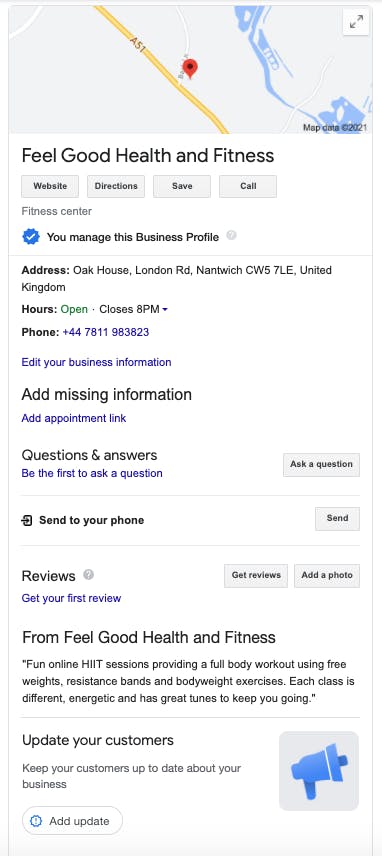
Task: Get Directions to the business
Action: click(x=116, y=186)
